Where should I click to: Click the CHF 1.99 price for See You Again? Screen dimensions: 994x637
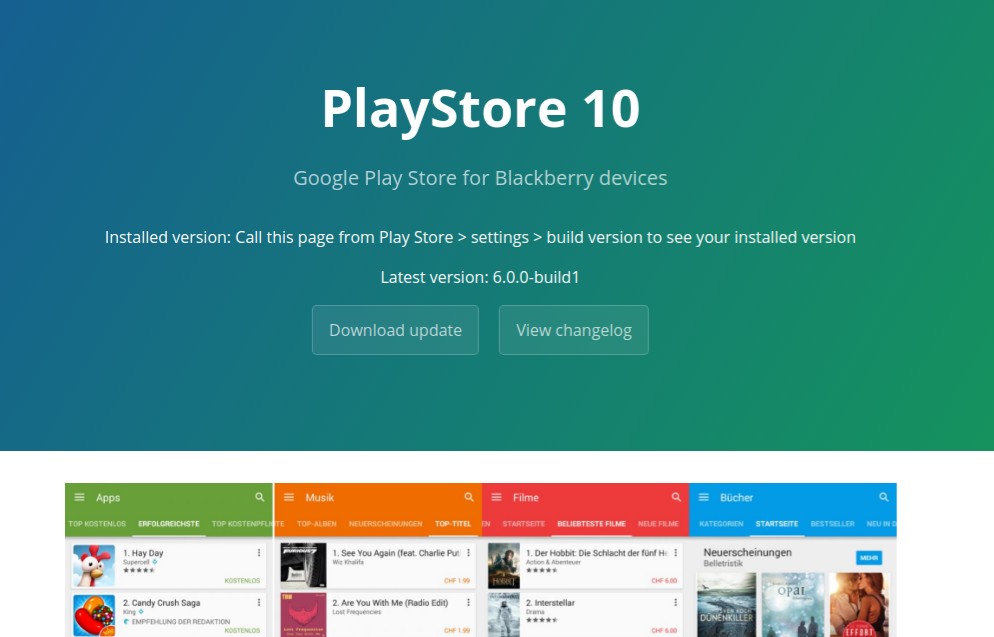tap(457, 581)
